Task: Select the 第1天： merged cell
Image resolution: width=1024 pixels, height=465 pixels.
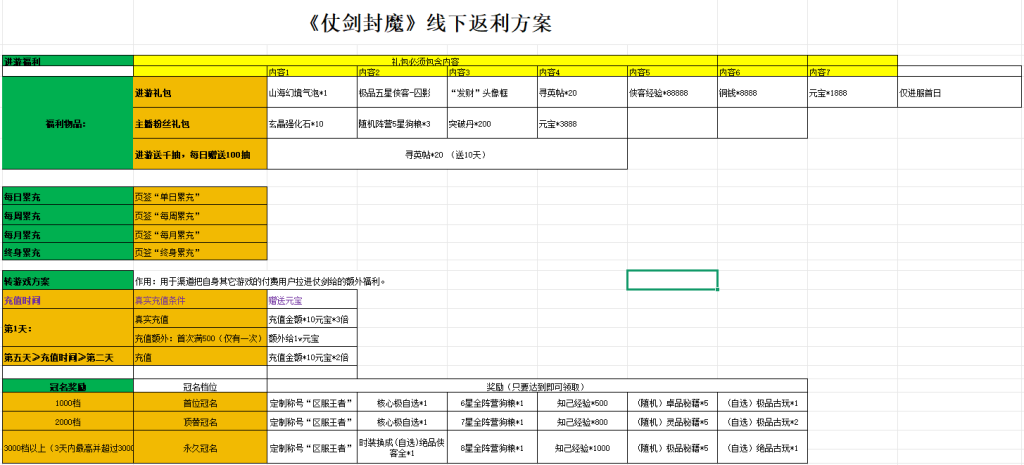Action: [68, 329]
